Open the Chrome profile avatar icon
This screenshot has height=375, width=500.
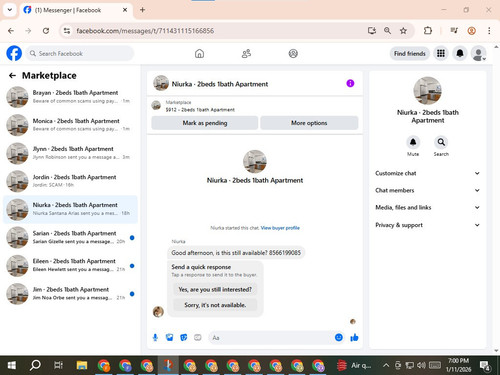pyautogui.click(x=471, y=31)
